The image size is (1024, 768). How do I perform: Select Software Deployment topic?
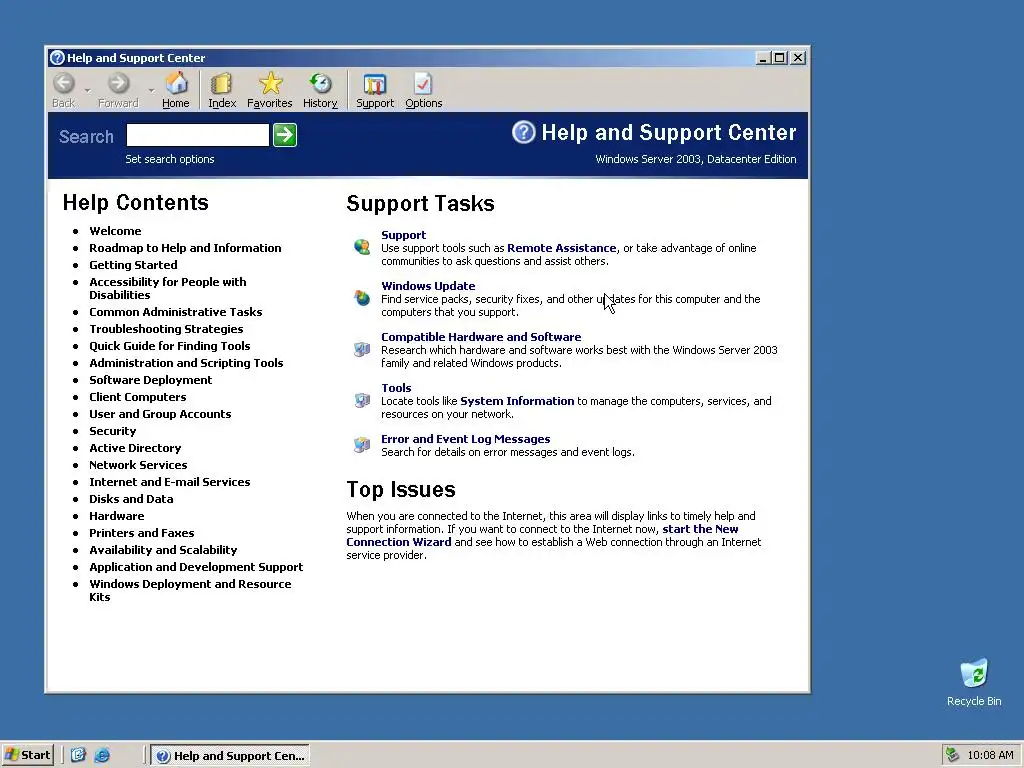[151, 379]
